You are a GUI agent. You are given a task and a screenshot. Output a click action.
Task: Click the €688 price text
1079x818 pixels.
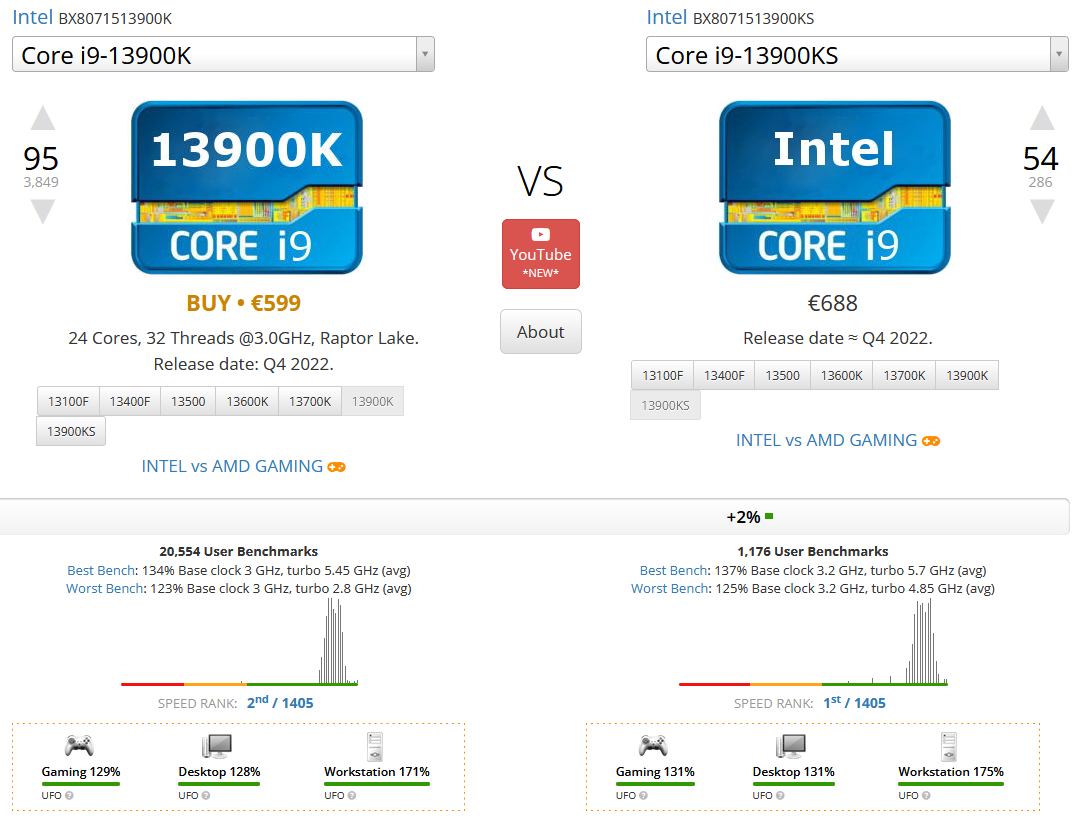click(833, 303)
